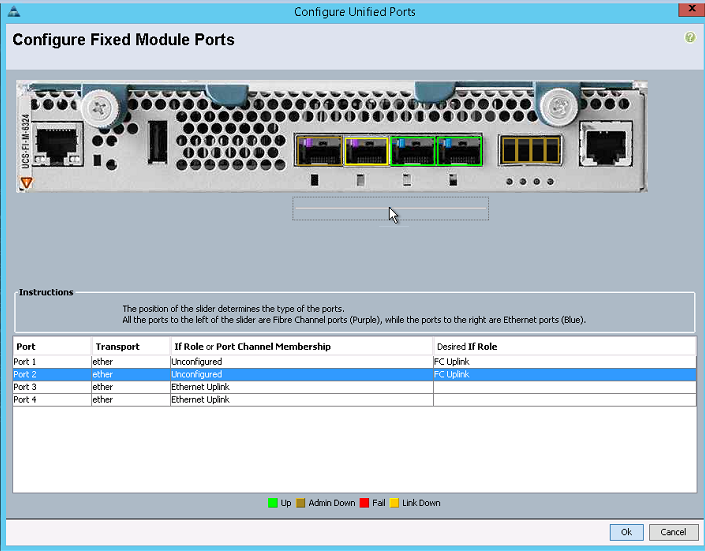The image size is (705, 551).
Task: Select the Port 2 row
Action: click(354, 374)
